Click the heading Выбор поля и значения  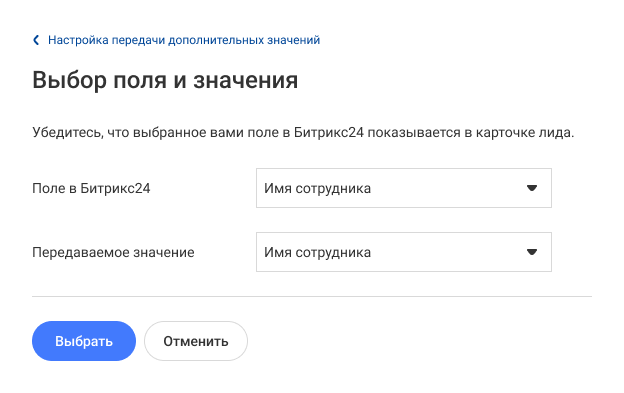tap(165, 80)
